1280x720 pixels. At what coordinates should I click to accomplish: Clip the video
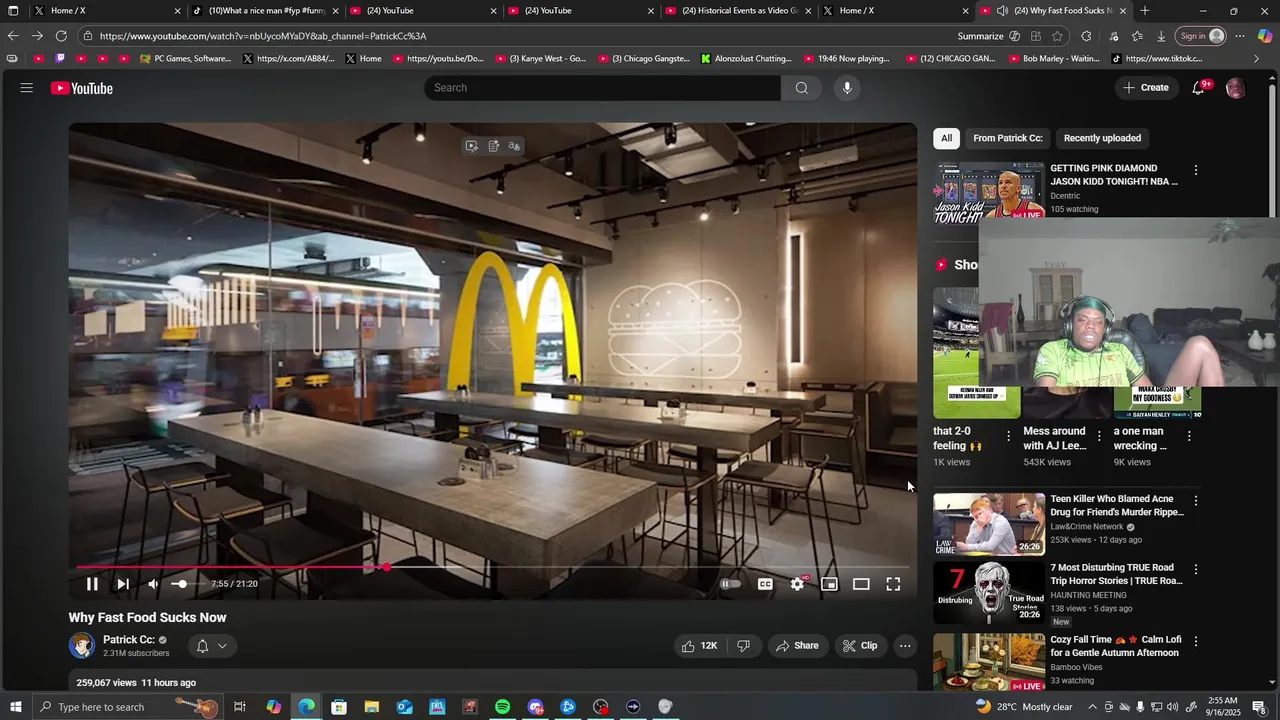tap(860, 646)
